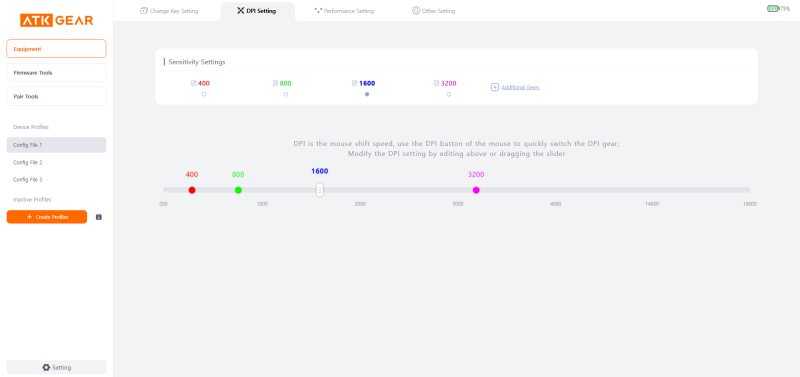Open the Other Setting tab
The height and width of the screenshot is (377, 800).
(433, 11)
